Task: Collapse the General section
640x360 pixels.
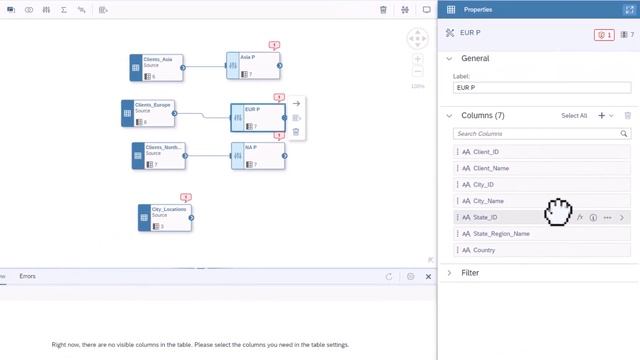Action: click(449, 58)
